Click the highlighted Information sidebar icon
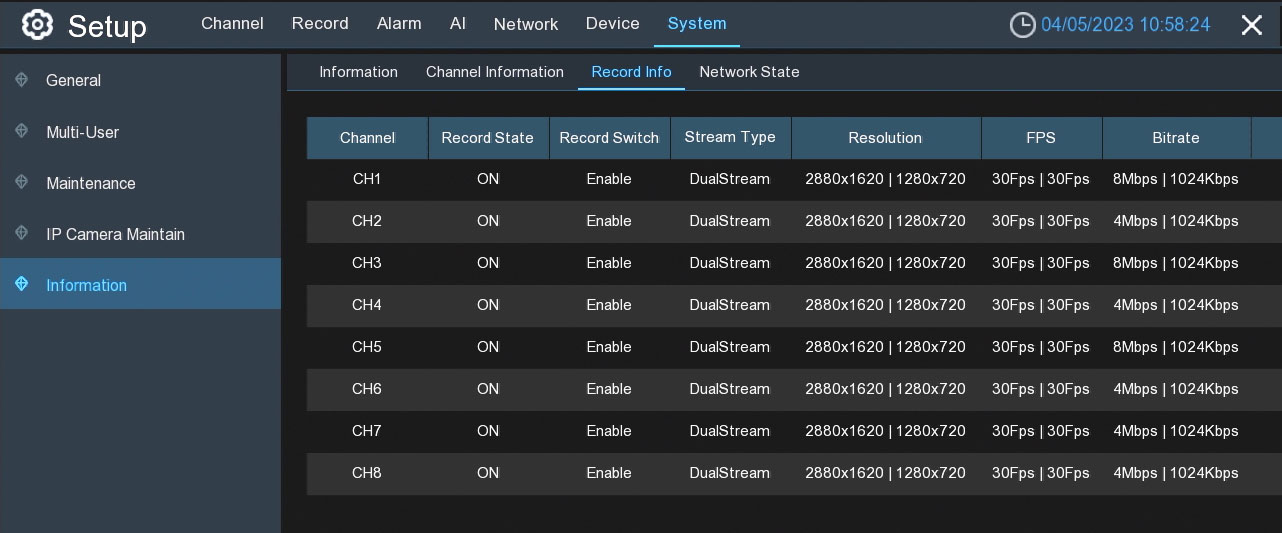 click(x=22, y=285)
